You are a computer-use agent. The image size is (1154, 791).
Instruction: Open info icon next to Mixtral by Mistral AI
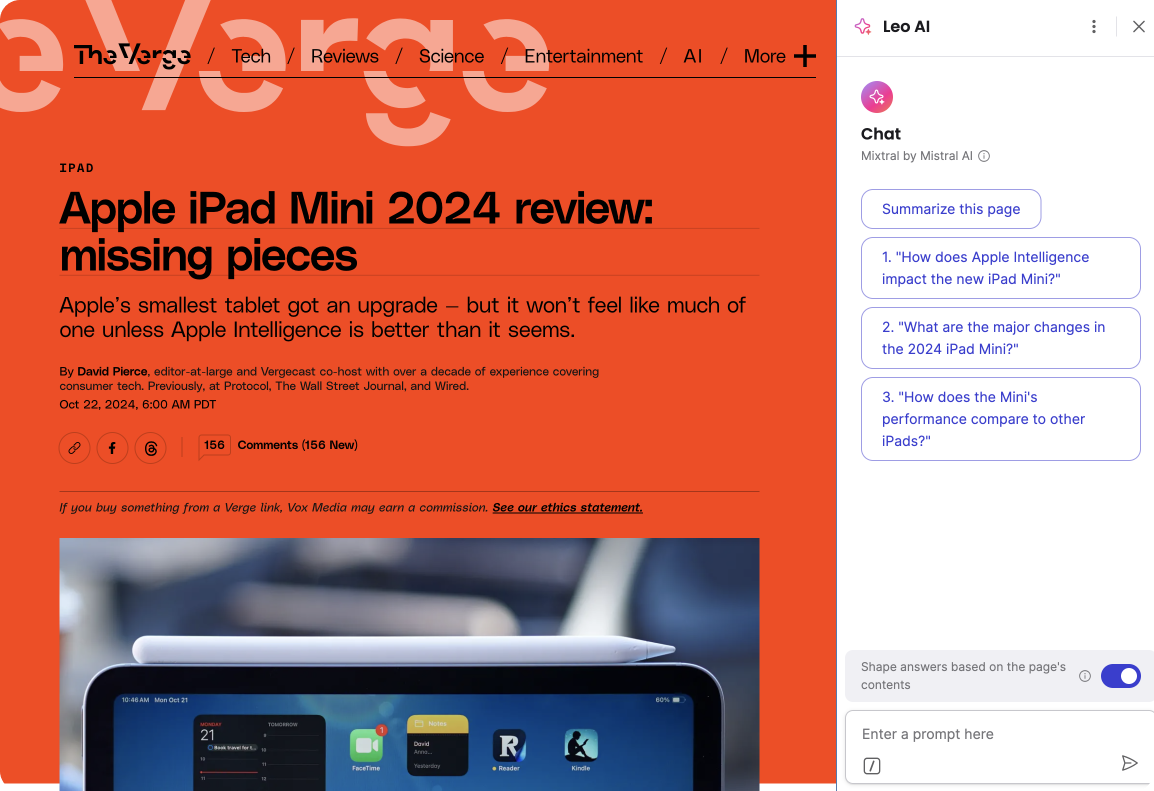click(x=984, y=156)
